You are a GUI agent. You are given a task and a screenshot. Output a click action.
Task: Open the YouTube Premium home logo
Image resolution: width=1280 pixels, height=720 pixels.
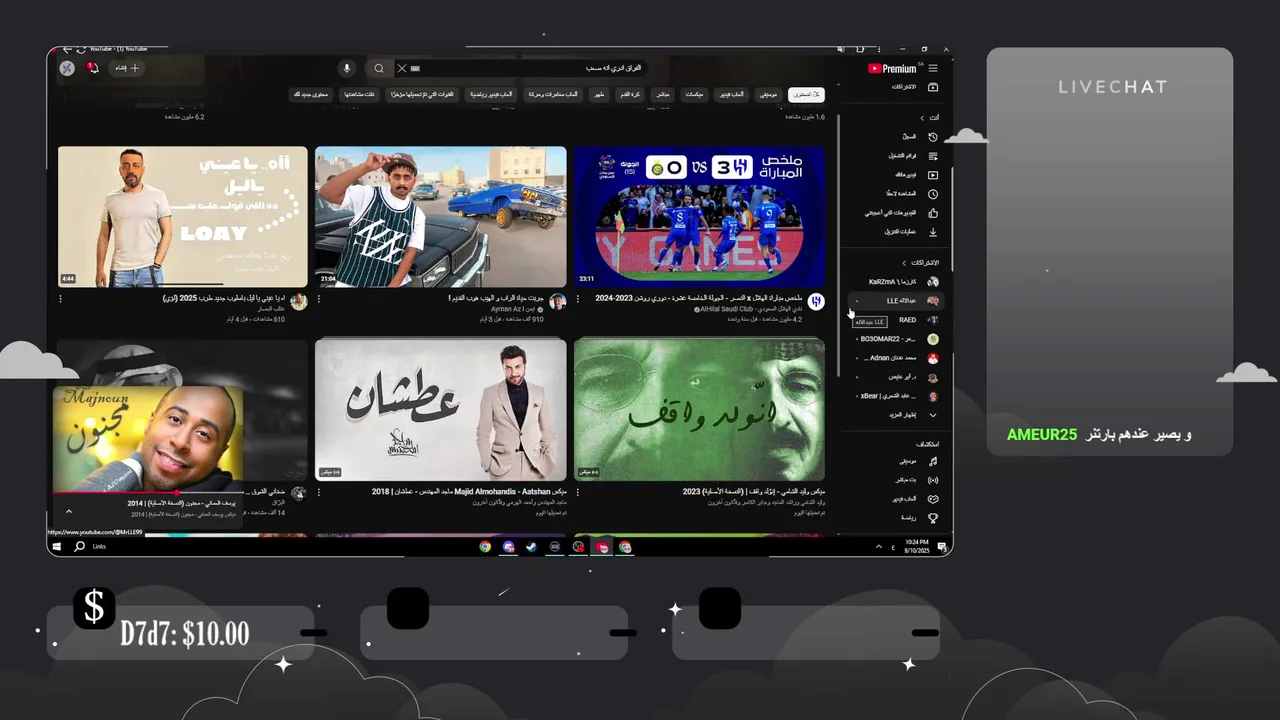tap(892, 68)
